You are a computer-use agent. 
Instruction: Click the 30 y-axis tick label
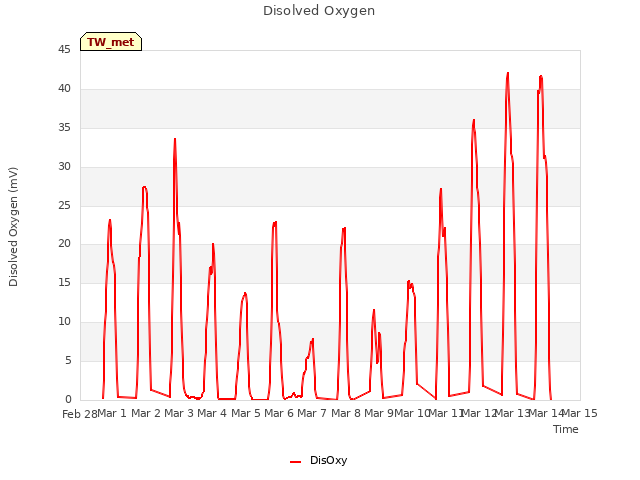click(64, 167)
